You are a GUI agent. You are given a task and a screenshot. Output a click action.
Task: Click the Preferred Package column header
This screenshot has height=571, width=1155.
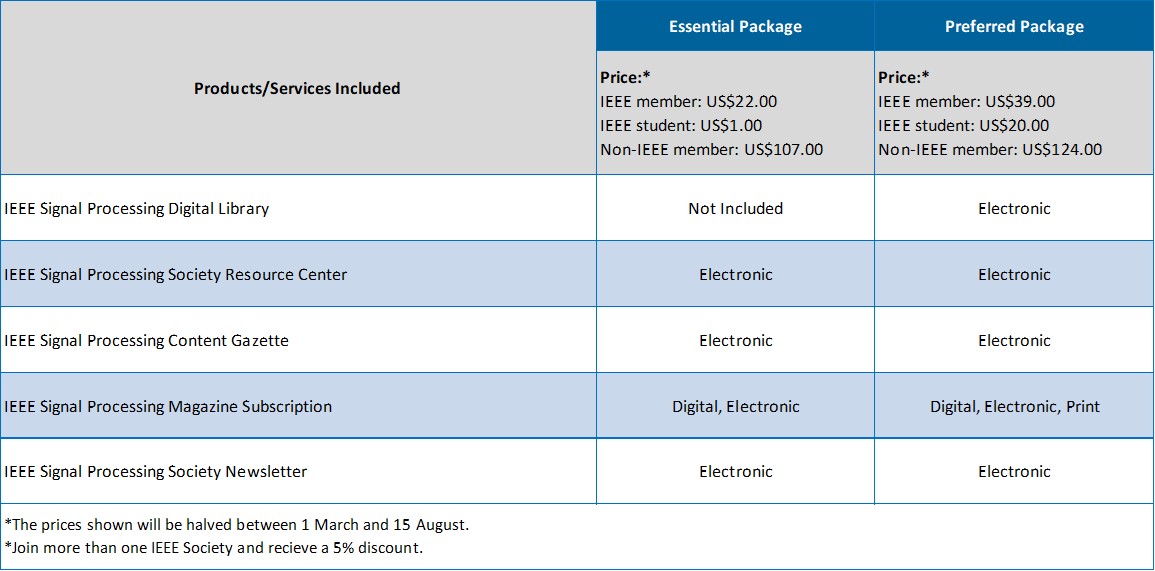(x=1014, y=27)
